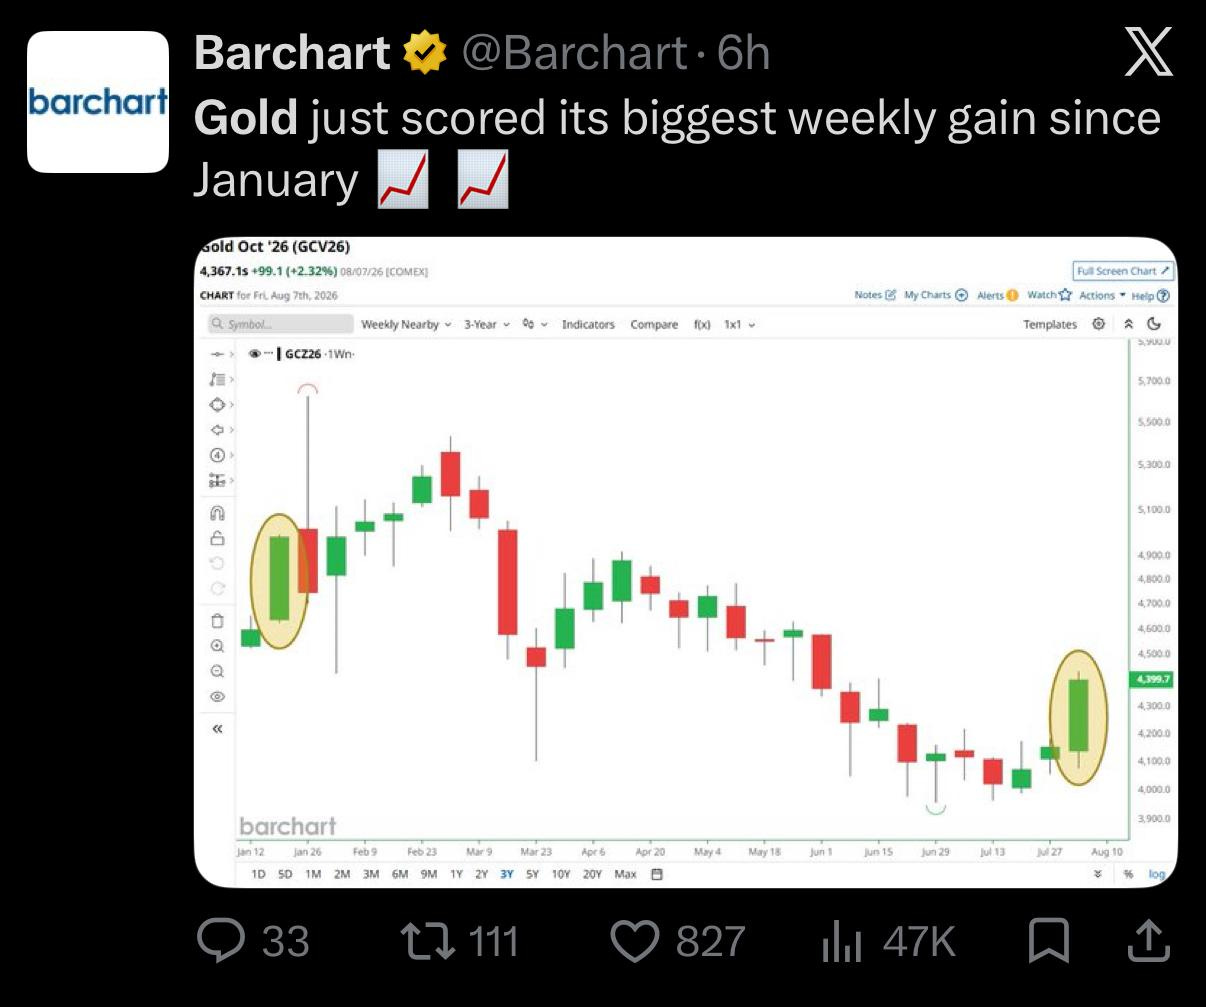The height and width of the screenshot is (1007, 1206).
Task: Click the X logo in the corner
Action: pyautogui.click(x=1148, y=53)
